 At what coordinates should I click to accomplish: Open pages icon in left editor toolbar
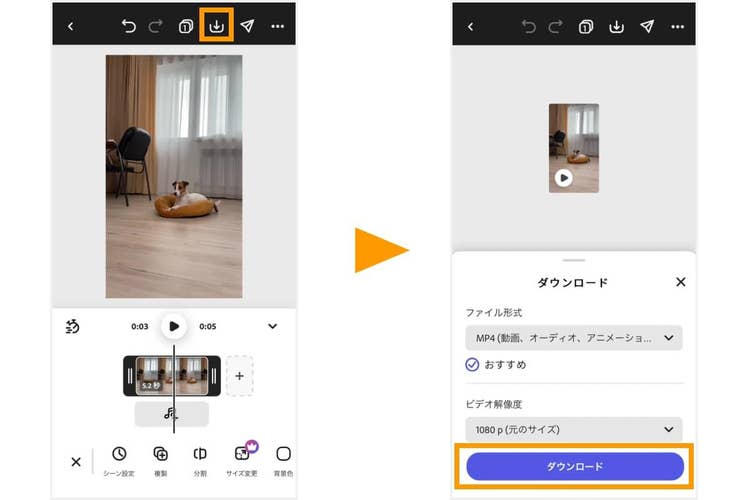tap(186, 26)
